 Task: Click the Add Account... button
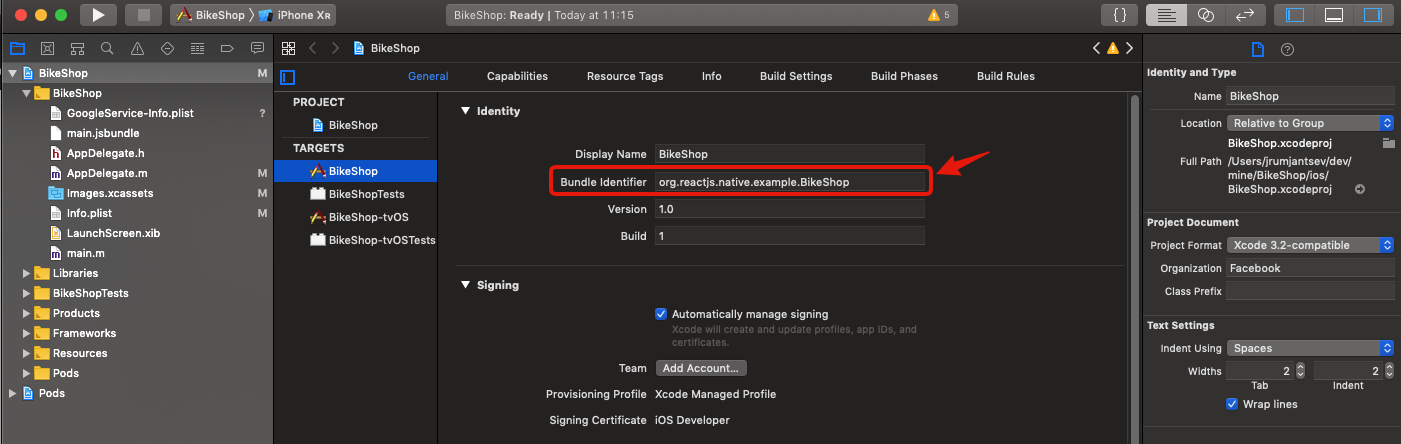[x=701, y=368]
